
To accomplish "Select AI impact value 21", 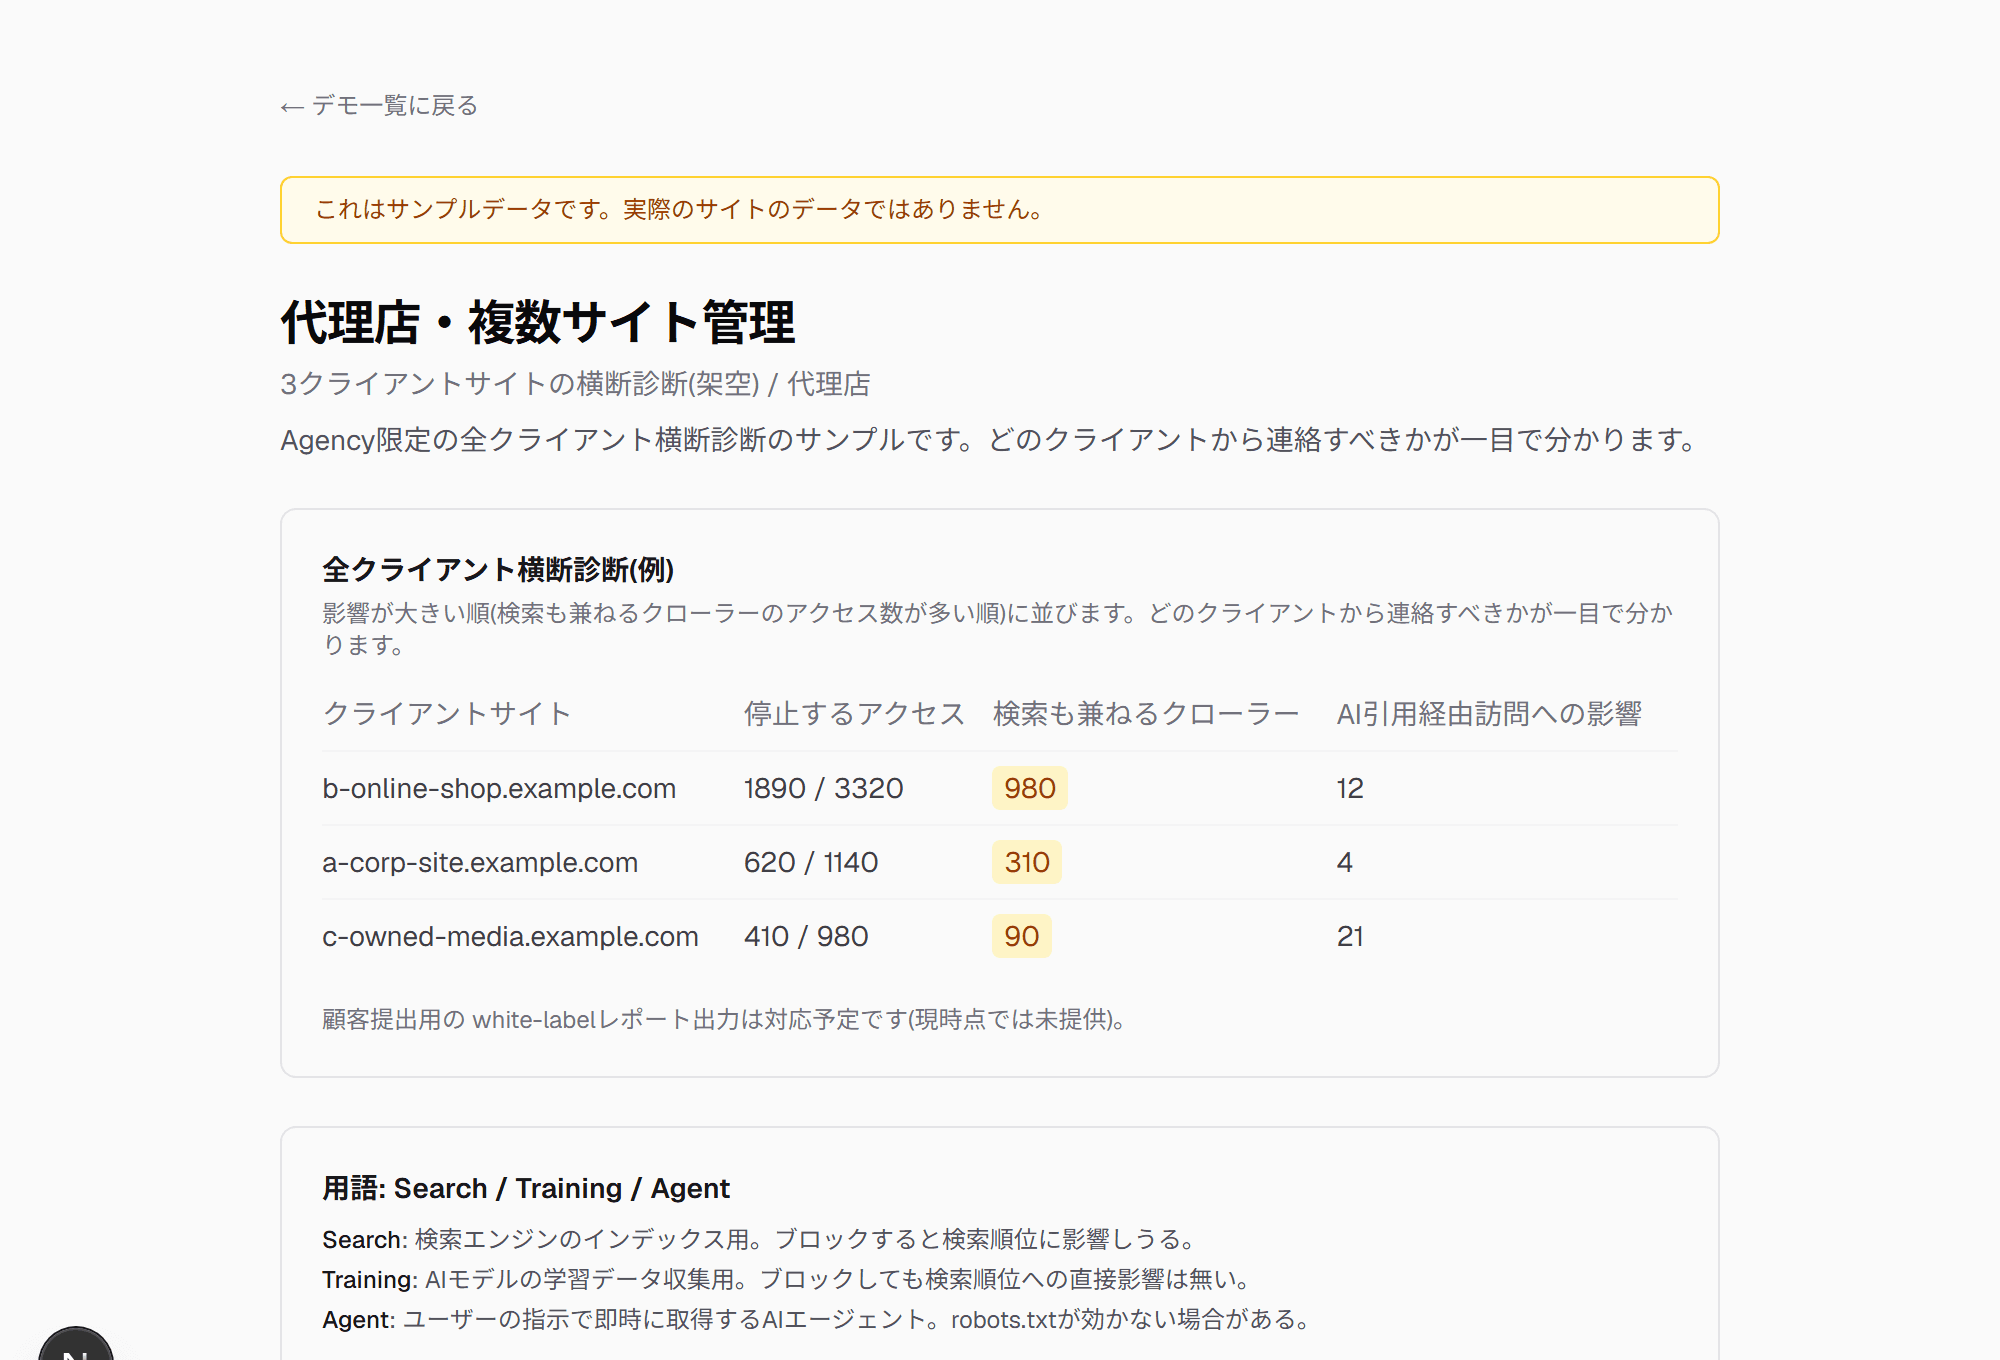I will coord(1350,936).
